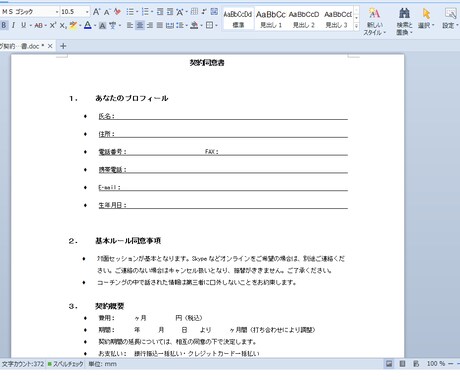Toggle スペルチェック spell check in status bar
This screenshot has height=380, width=460.
(66, 364)
